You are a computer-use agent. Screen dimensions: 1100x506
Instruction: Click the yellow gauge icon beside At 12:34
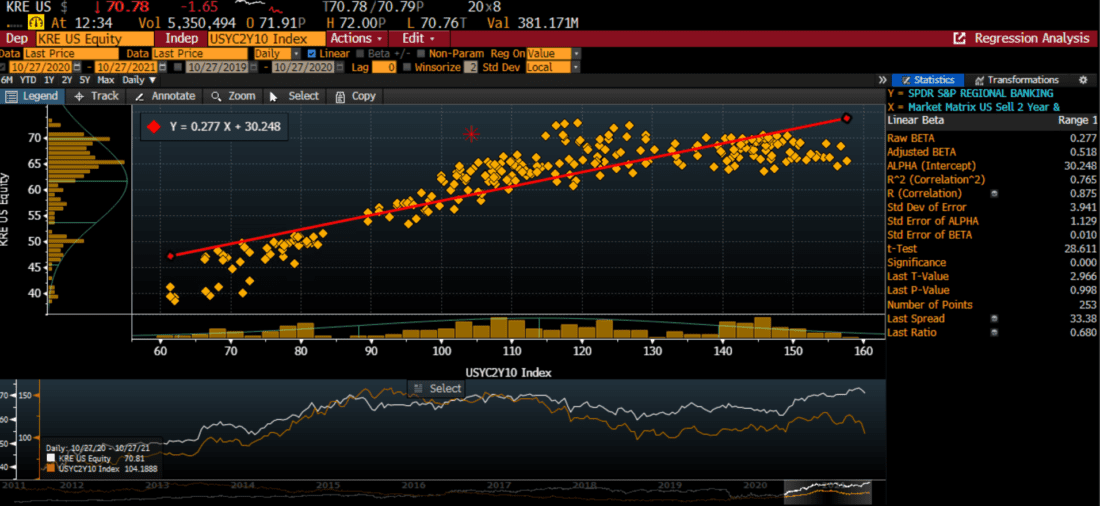click(35, 22)
